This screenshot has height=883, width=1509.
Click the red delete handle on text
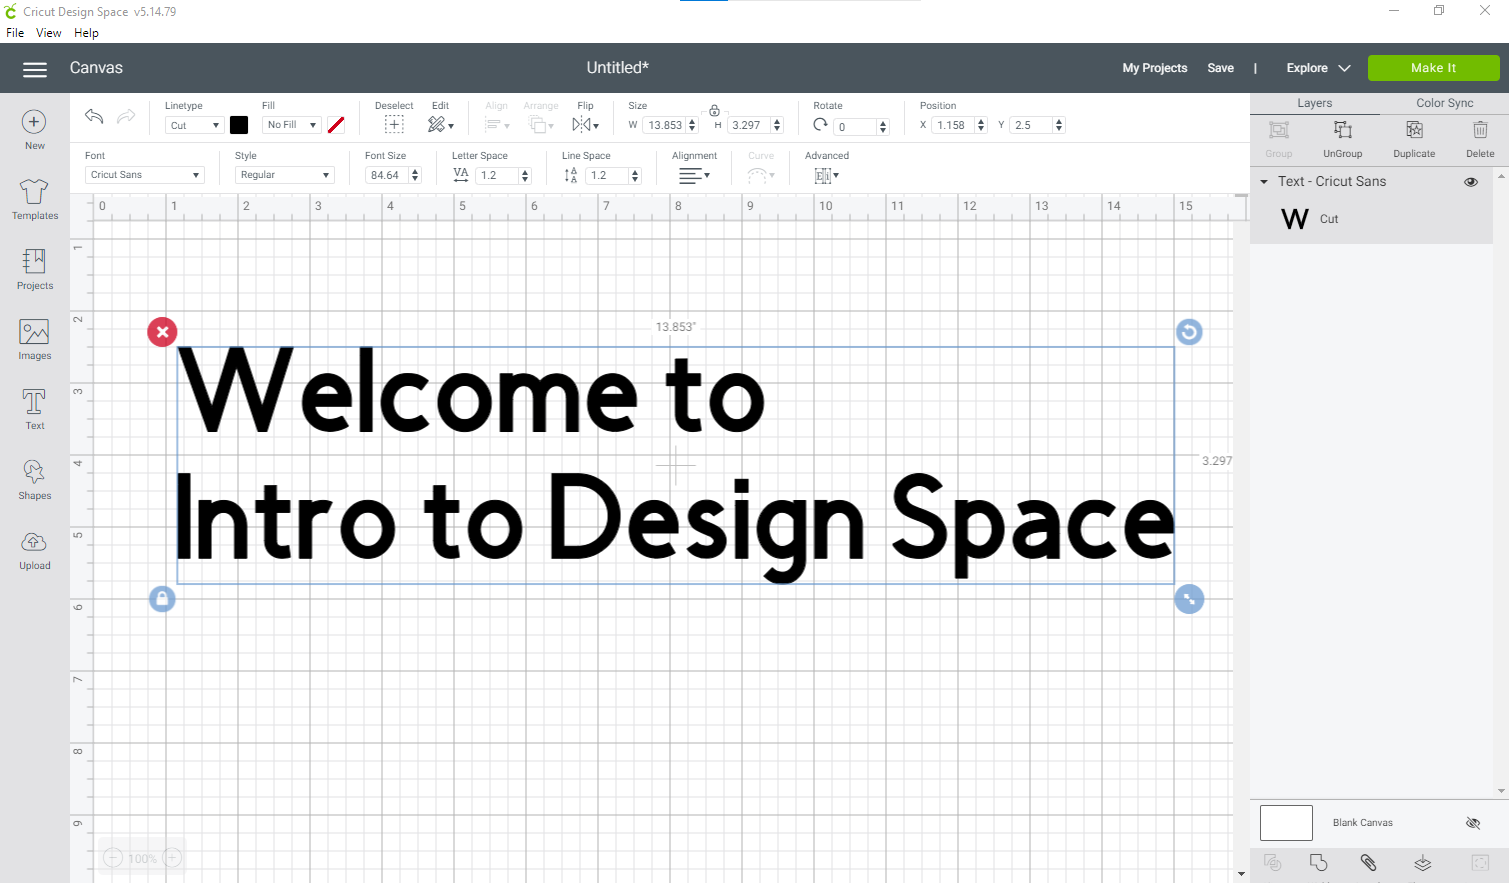pos(162,332)
